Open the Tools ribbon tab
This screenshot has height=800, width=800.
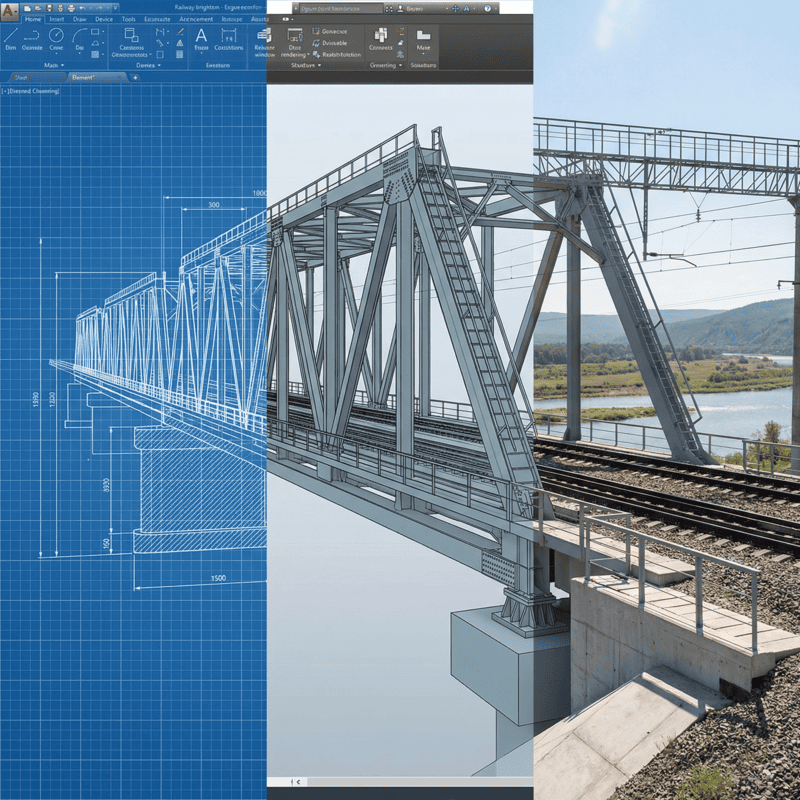coord(129,19)
